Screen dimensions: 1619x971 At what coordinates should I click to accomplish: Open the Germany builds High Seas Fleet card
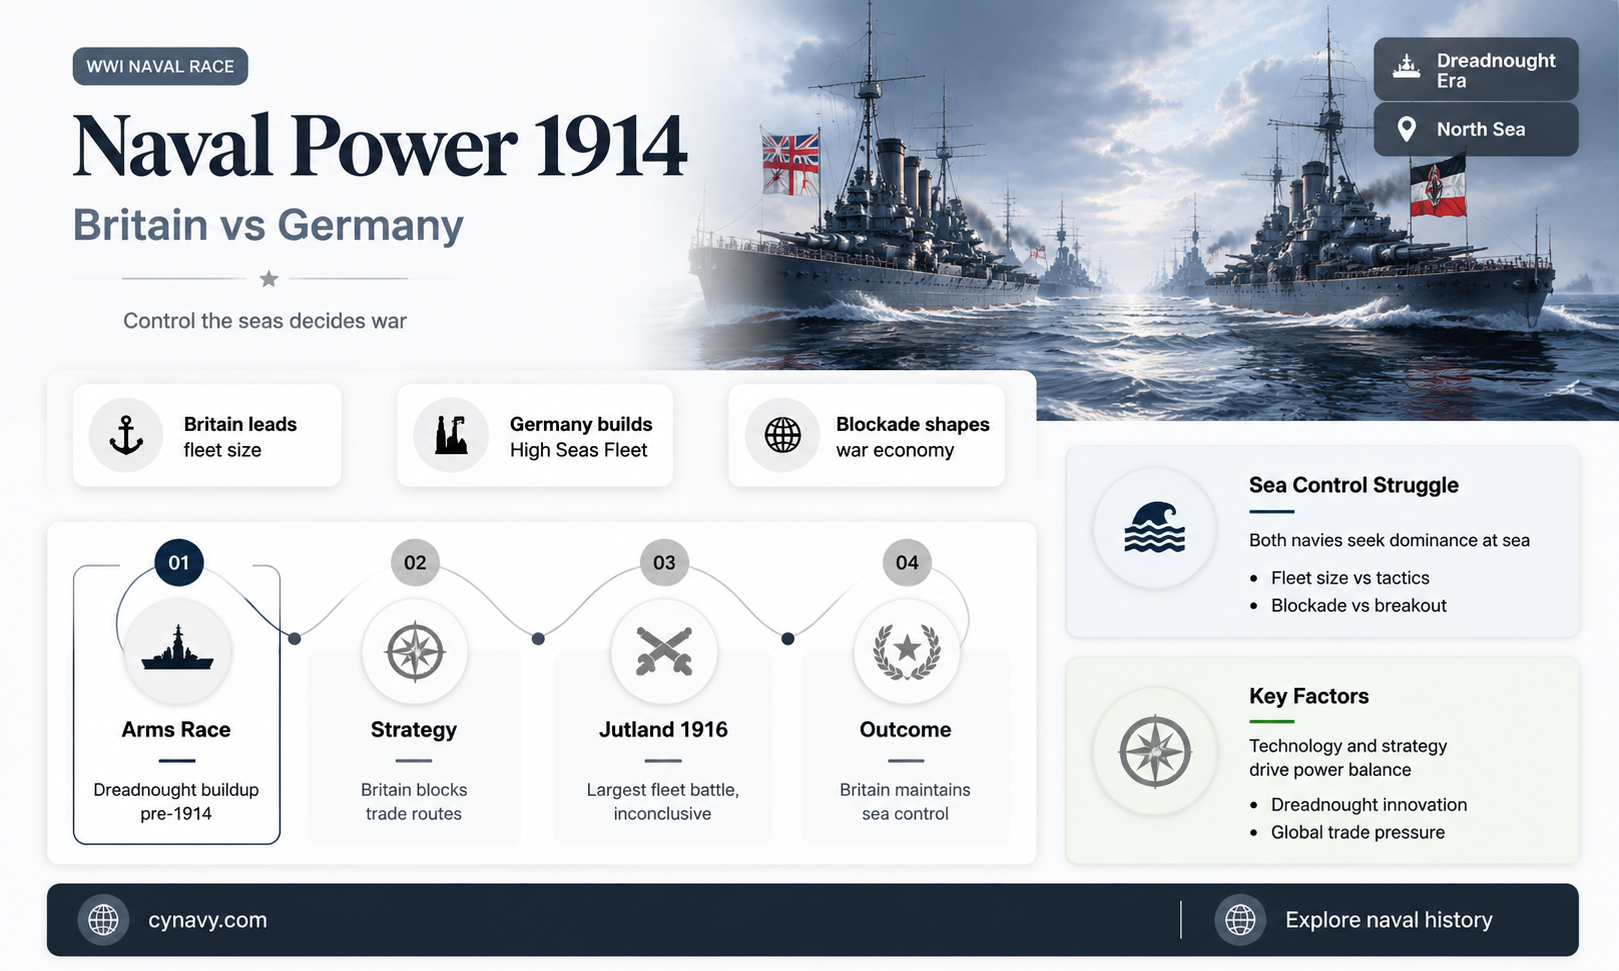click(x=535, y=436)
